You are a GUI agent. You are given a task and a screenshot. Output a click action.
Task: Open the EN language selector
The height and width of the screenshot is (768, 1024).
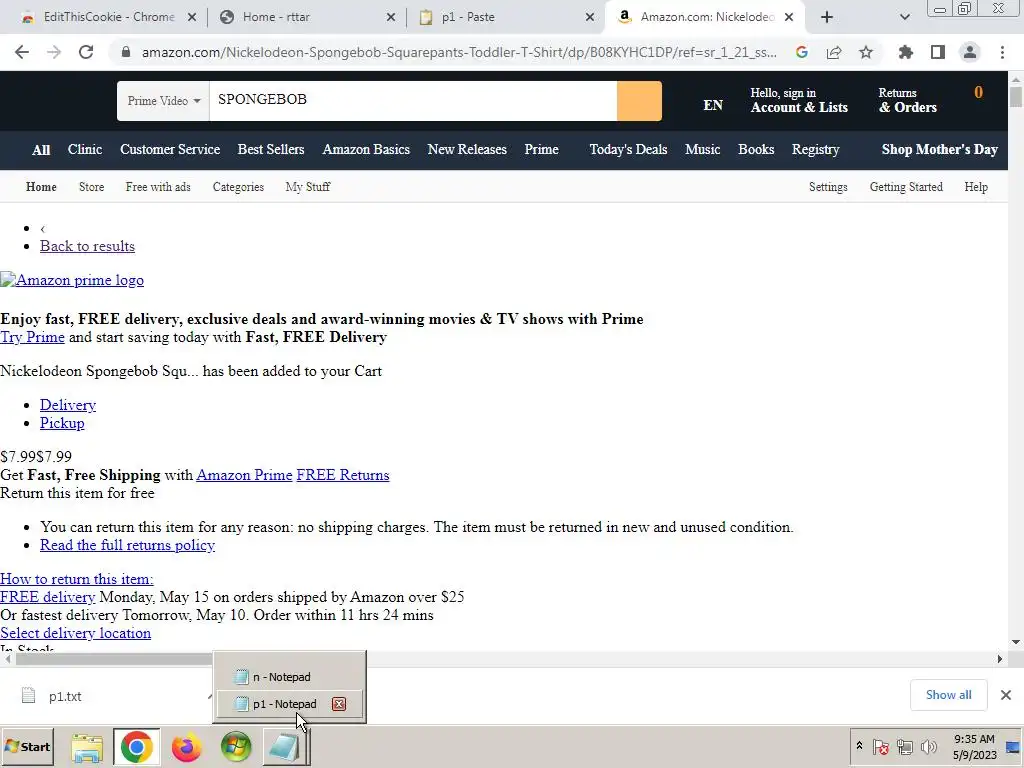pos(712,105)
